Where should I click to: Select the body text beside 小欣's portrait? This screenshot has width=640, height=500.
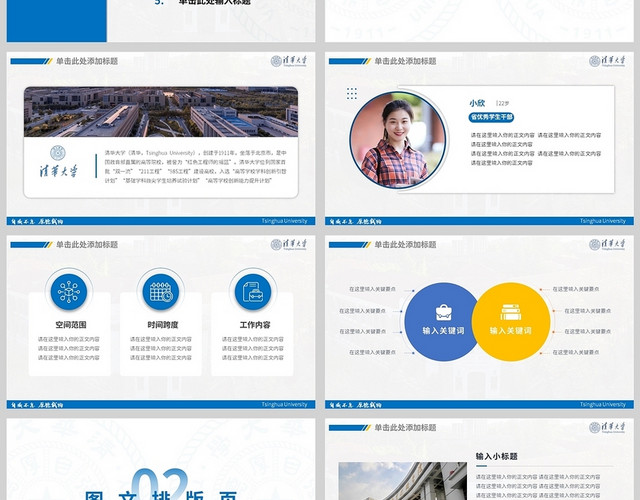(x=536, y=149)
